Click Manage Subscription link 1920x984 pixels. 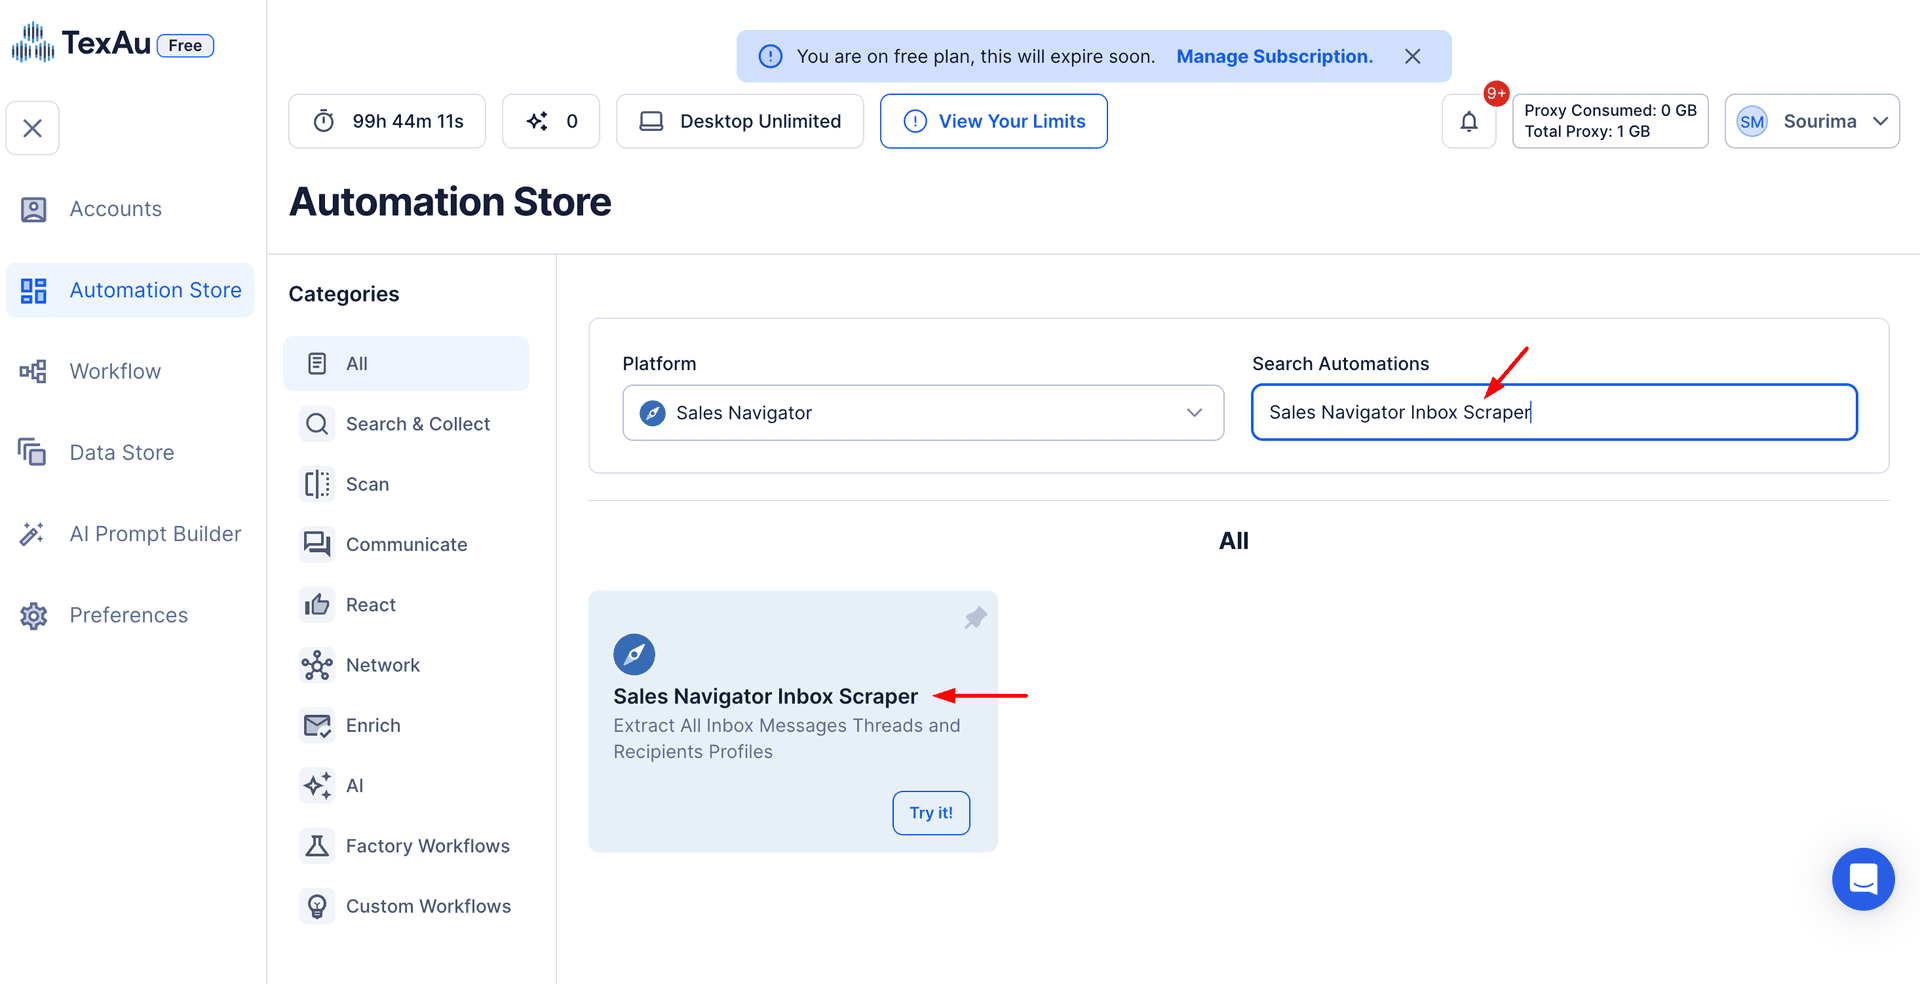(x=1274, y=56)
